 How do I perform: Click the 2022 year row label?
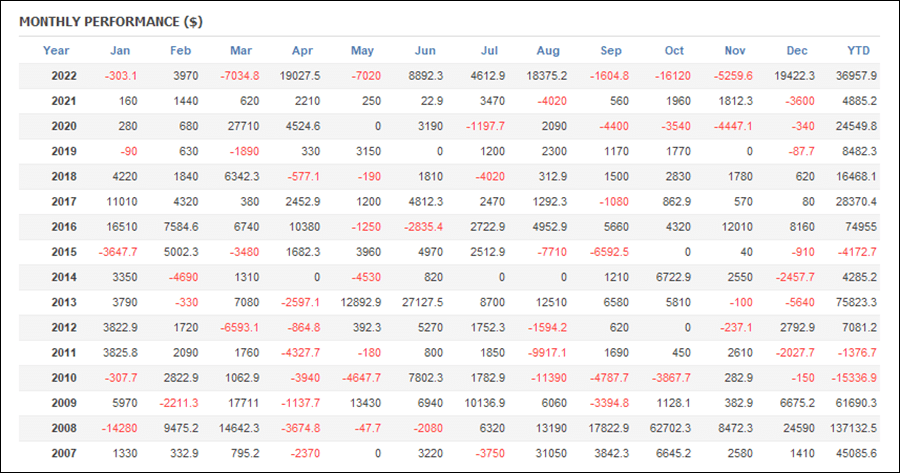tap(64, 76)
